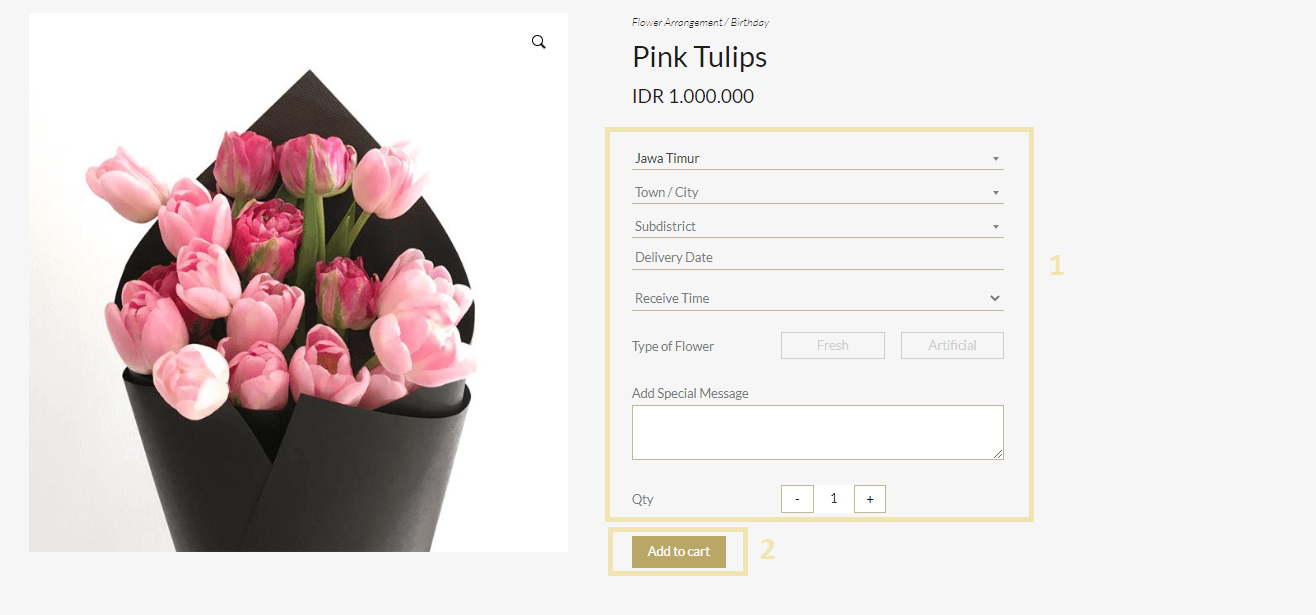Add to cart button click

[679, 551]
